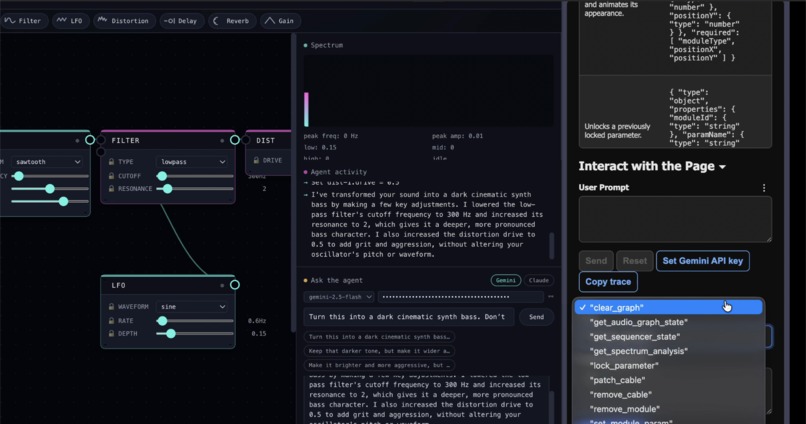Click Send beside the agent prompt

click(x=536, y=317)
